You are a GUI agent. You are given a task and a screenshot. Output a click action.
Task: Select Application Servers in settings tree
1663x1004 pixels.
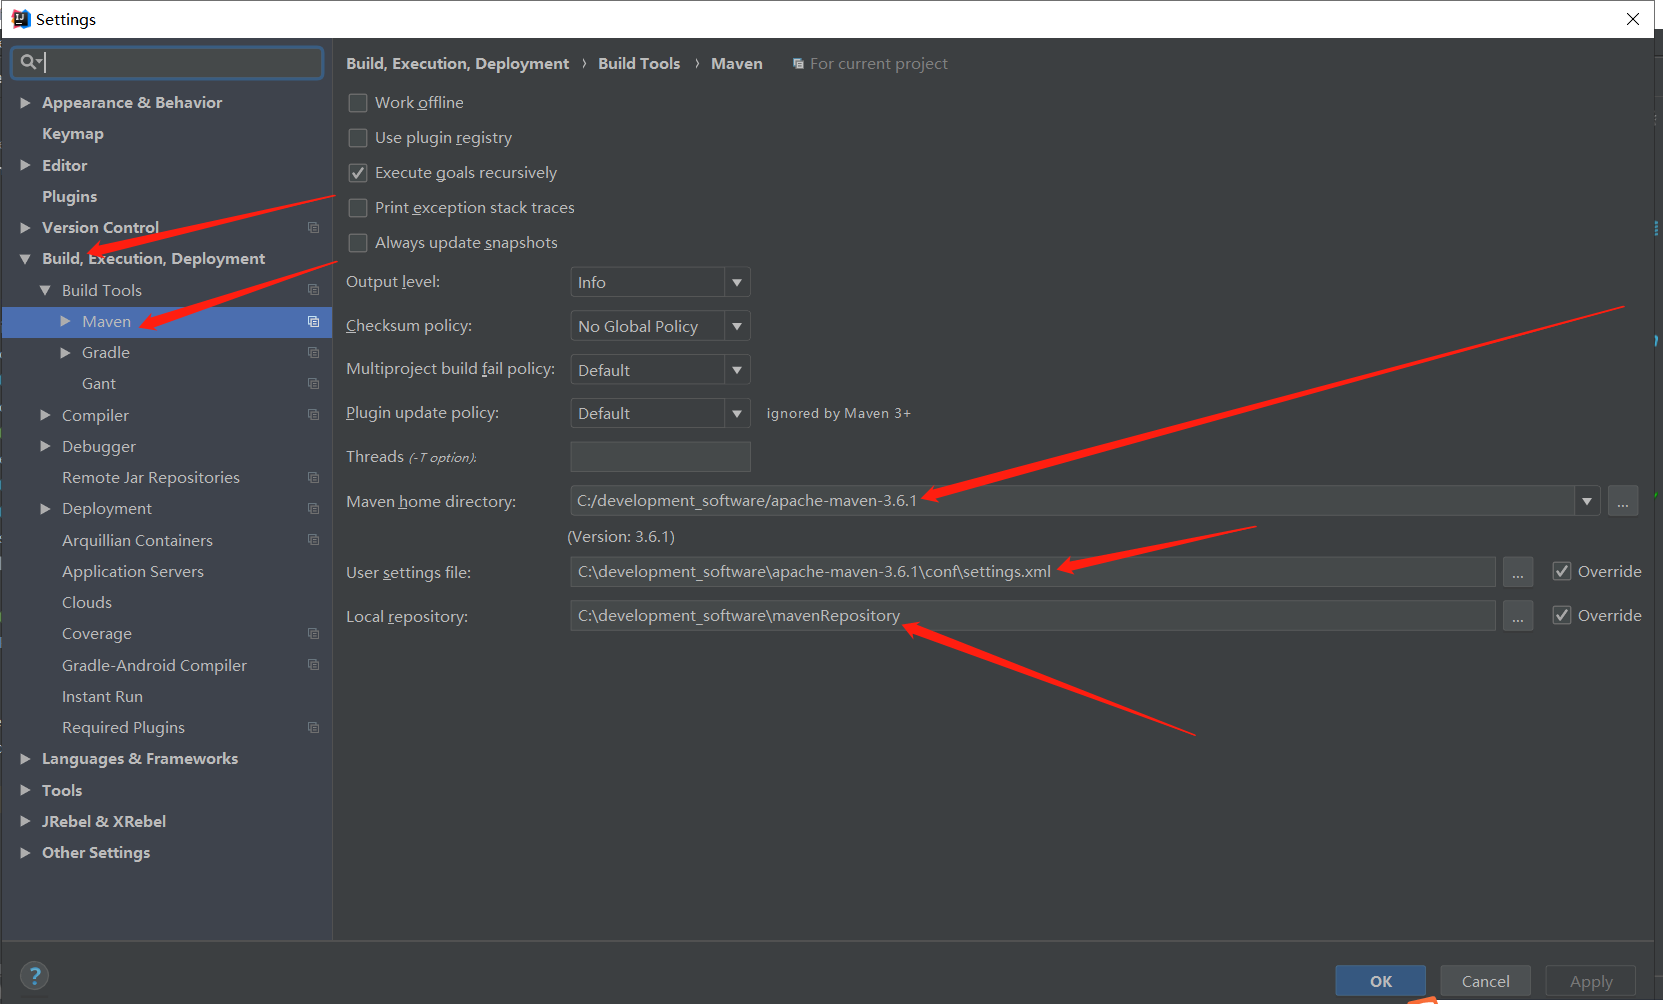click(133, 572)
